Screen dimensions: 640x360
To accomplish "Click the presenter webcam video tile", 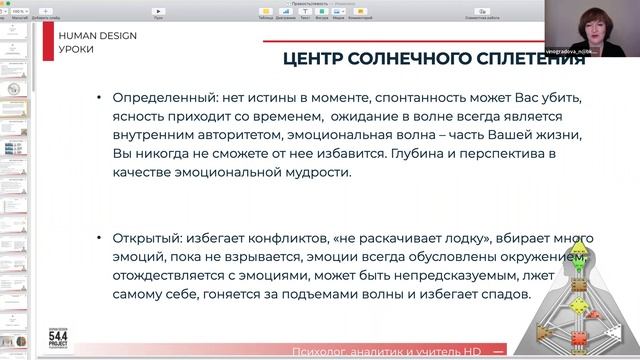I will (592, 29).
